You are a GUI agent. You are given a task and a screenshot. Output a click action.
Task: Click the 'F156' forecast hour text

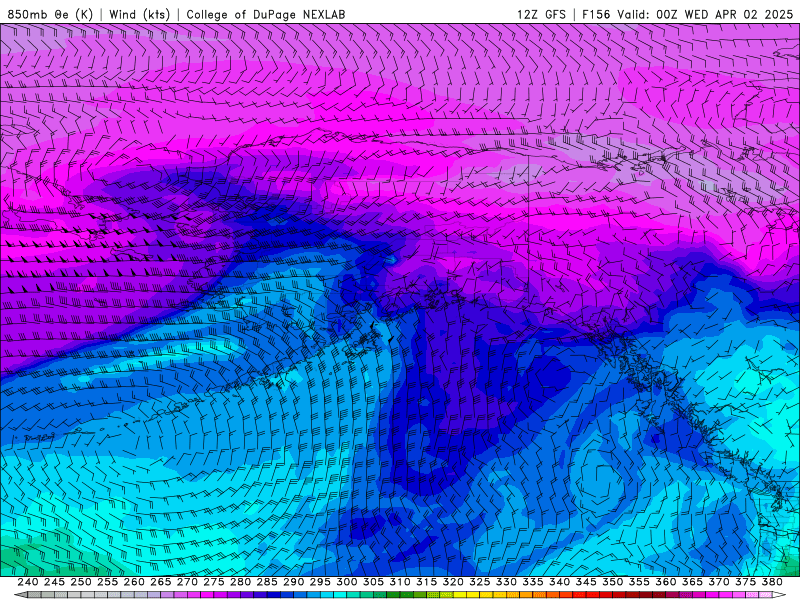click(x=596, y=14)
